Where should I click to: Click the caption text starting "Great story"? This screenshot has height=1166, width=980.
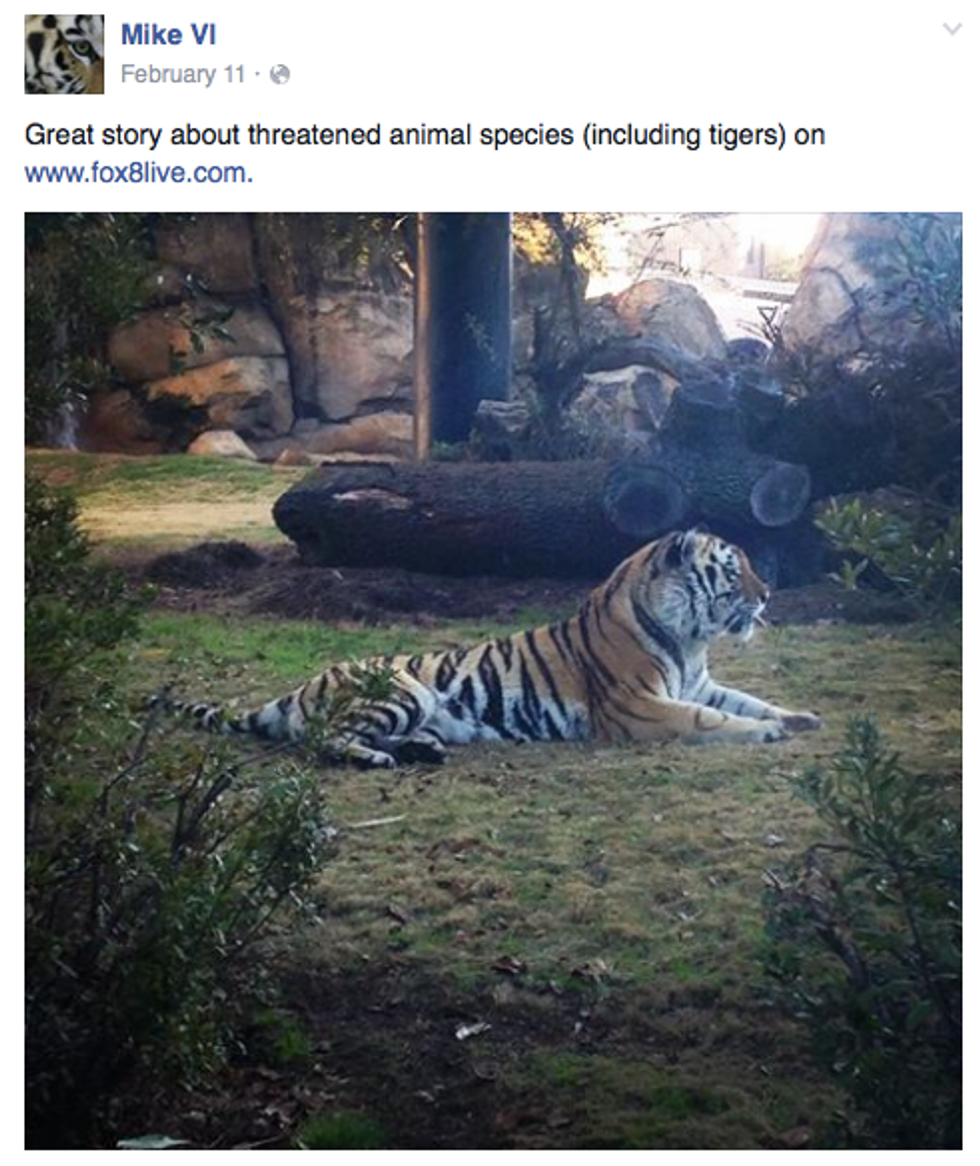coord(424,135)
